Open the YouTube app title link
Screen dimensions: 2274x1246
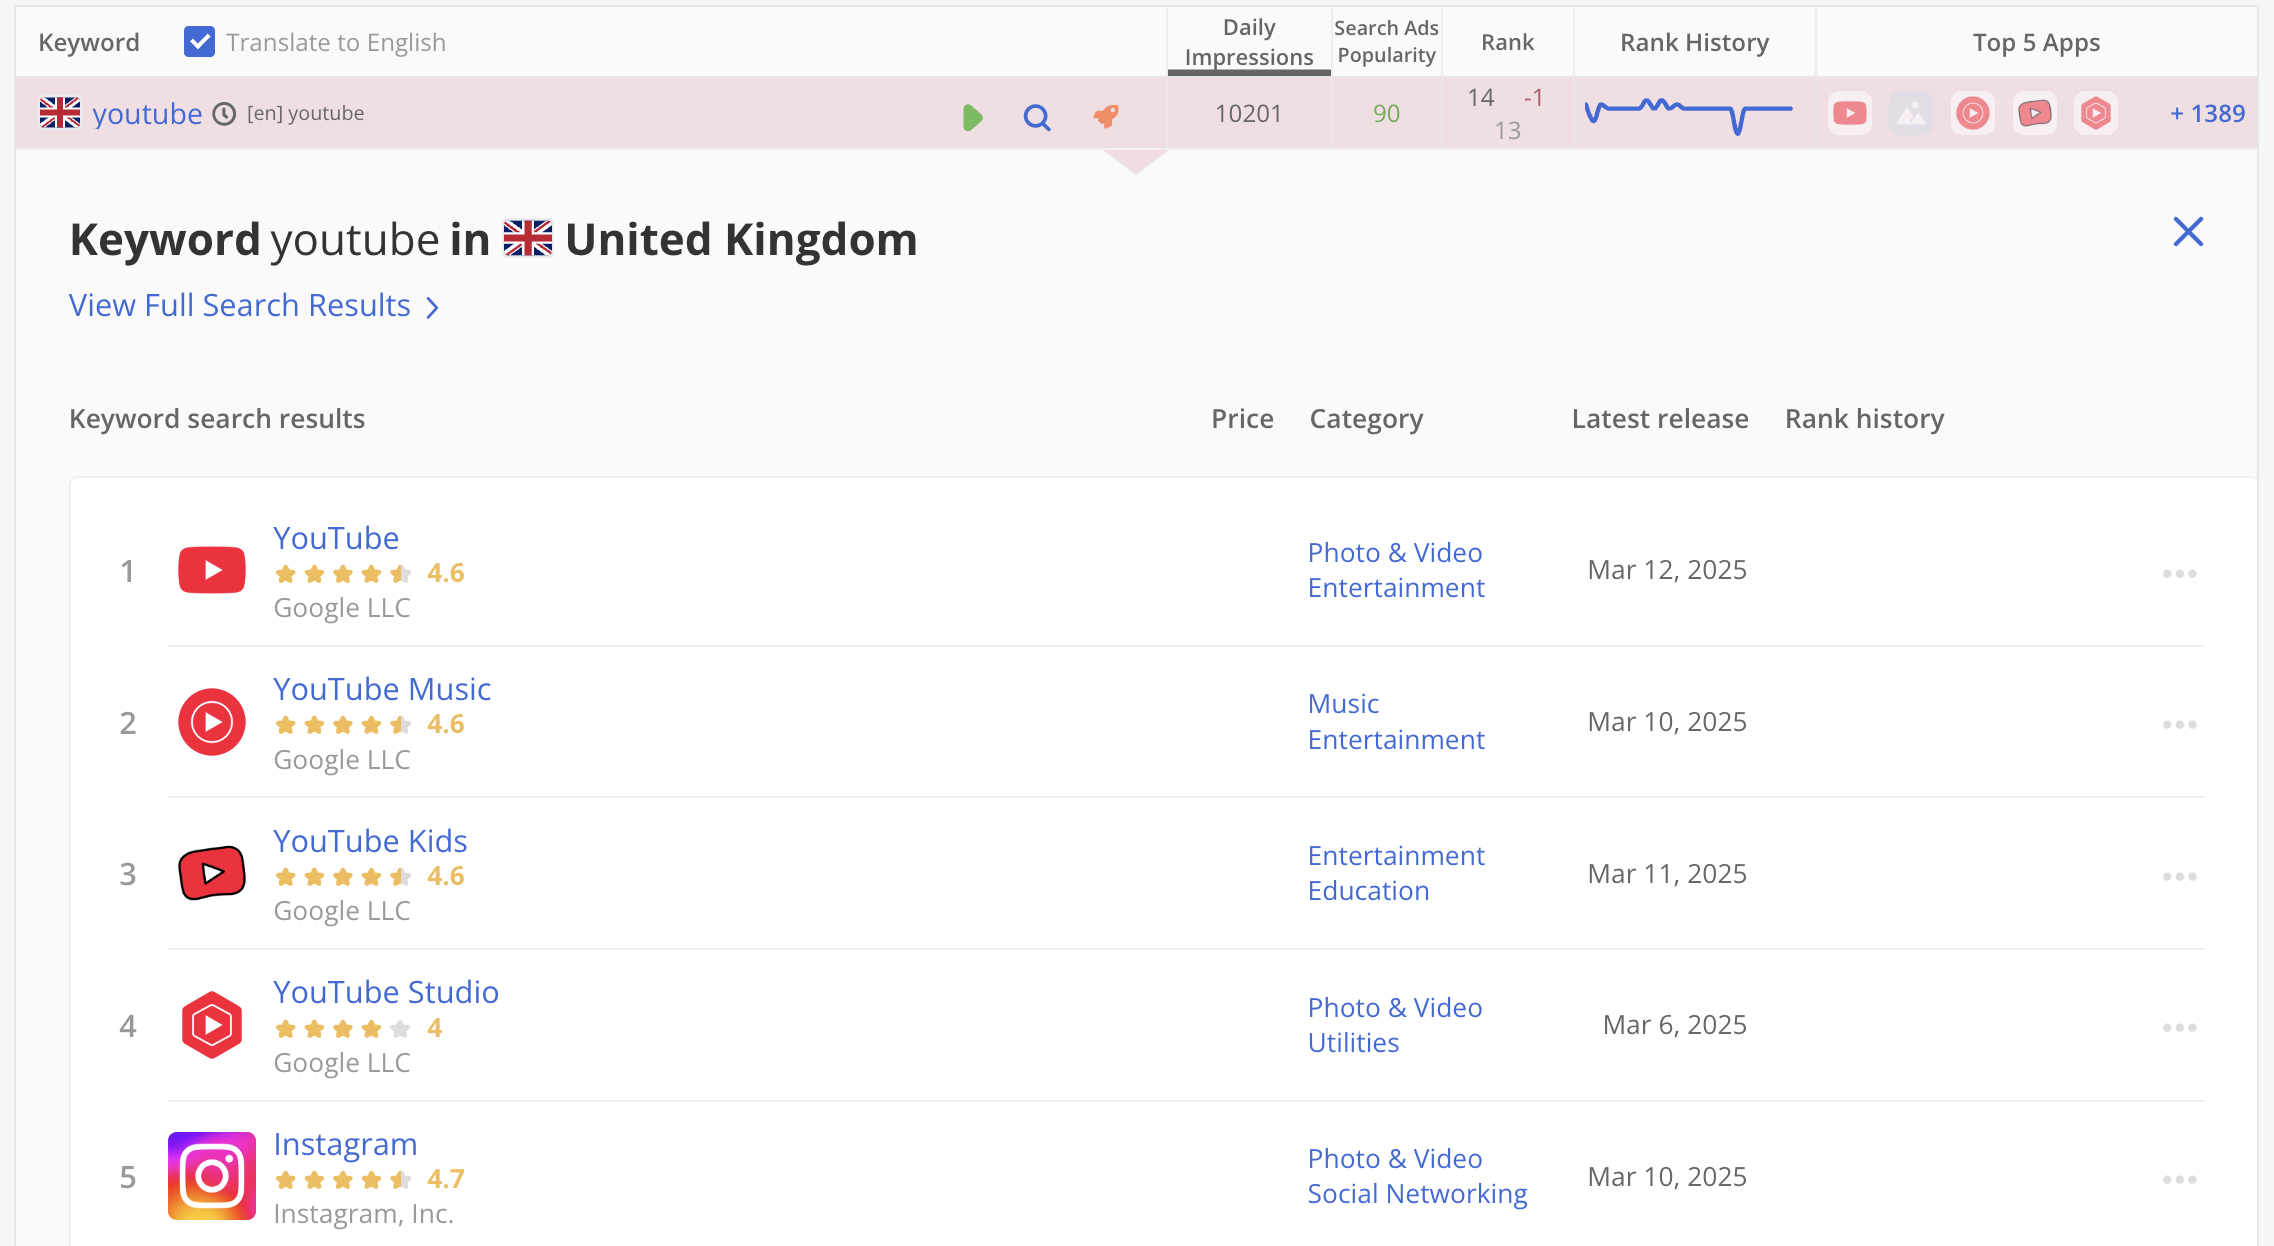click(x=336, y=538)
